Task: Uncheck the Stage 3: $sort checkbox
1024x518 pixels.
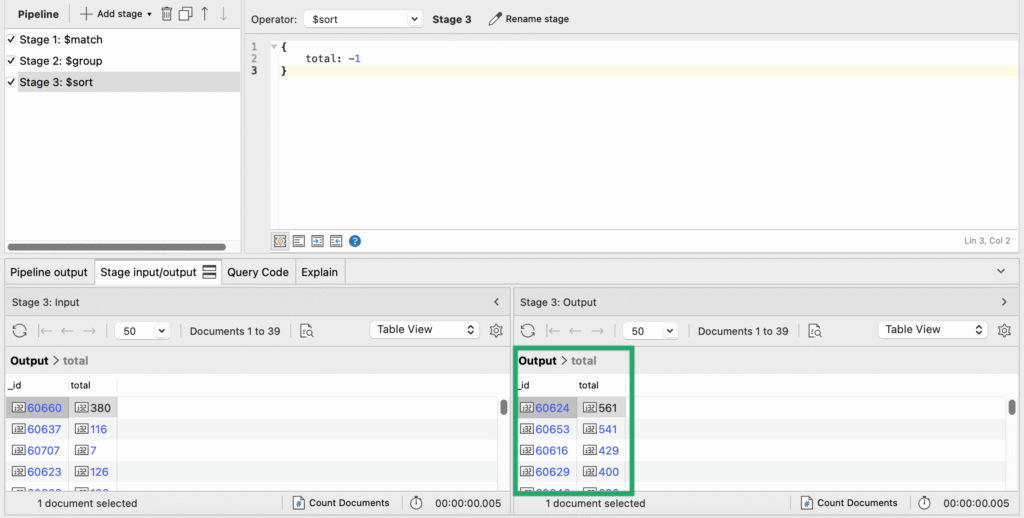Action: (x=11, y=82)
